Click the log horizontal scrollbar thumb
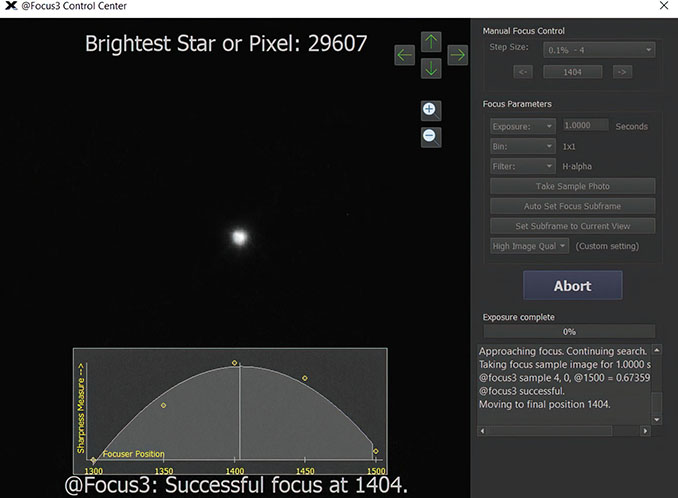Image resolution: width=678 pixels, height=498 pixels. click(550, 431)
